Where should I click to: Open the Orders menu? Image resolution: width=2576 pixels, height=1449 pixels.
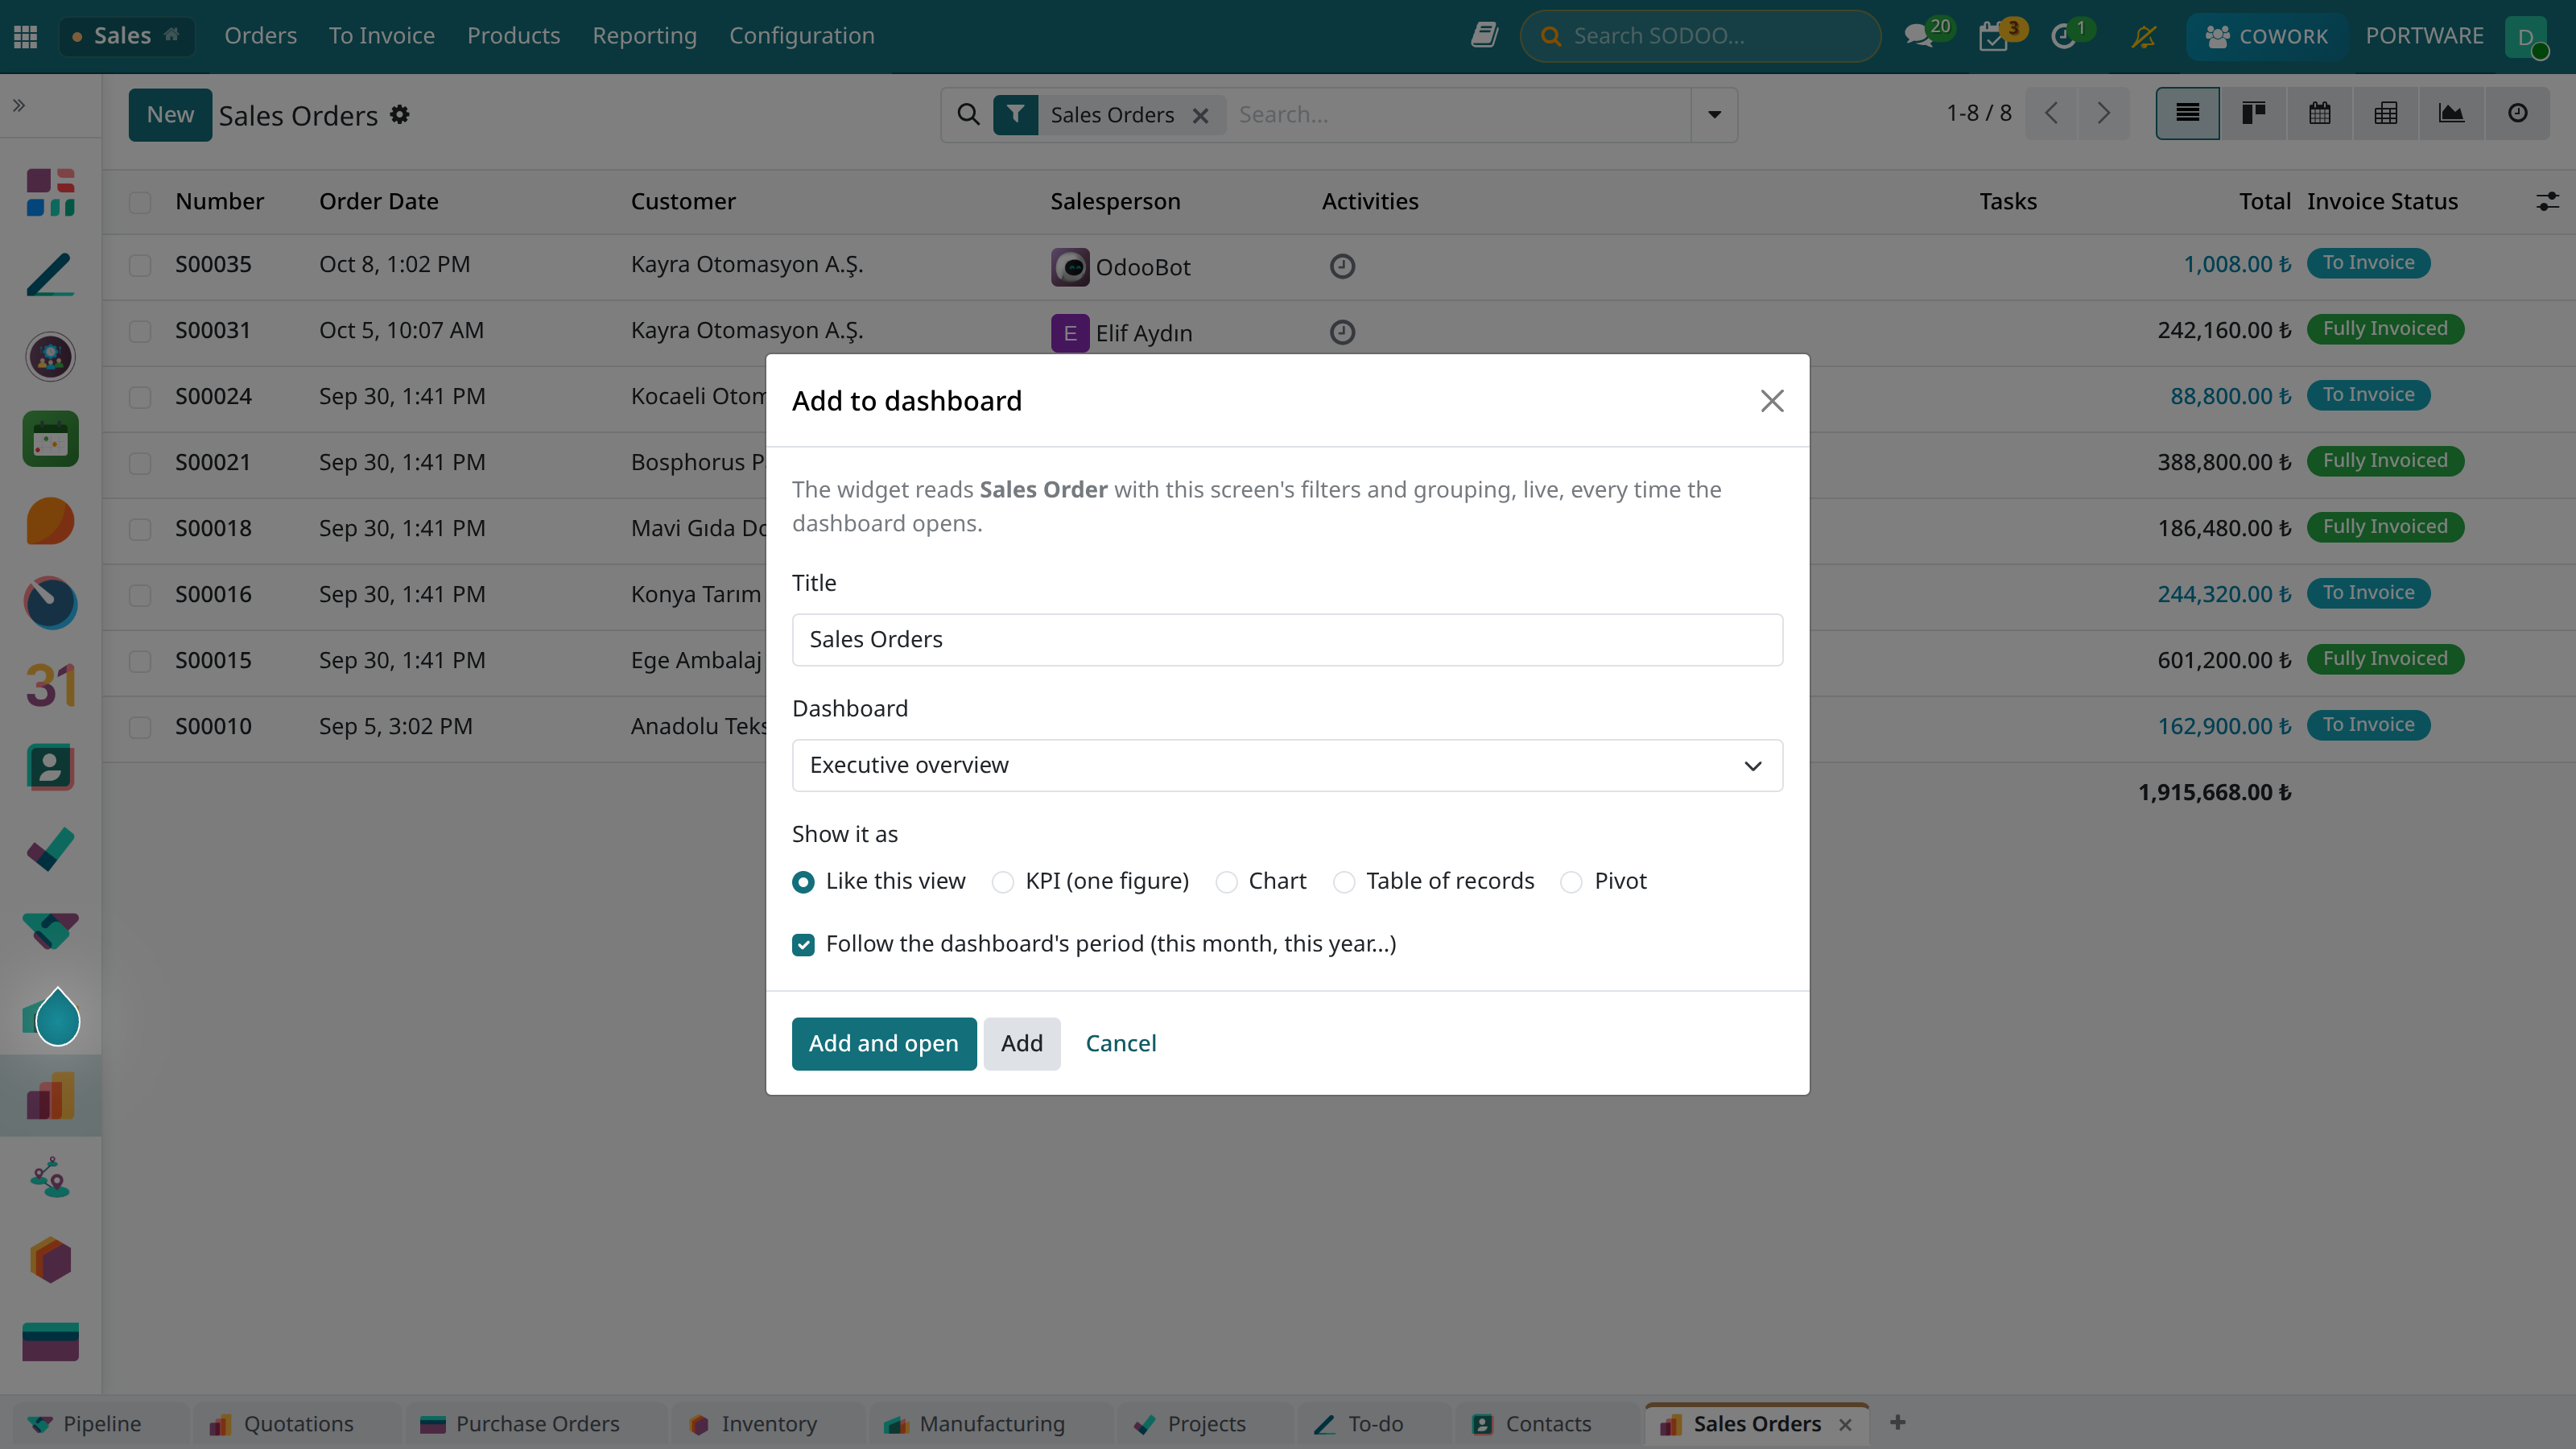pyautogui.click(x=260, y=36)
